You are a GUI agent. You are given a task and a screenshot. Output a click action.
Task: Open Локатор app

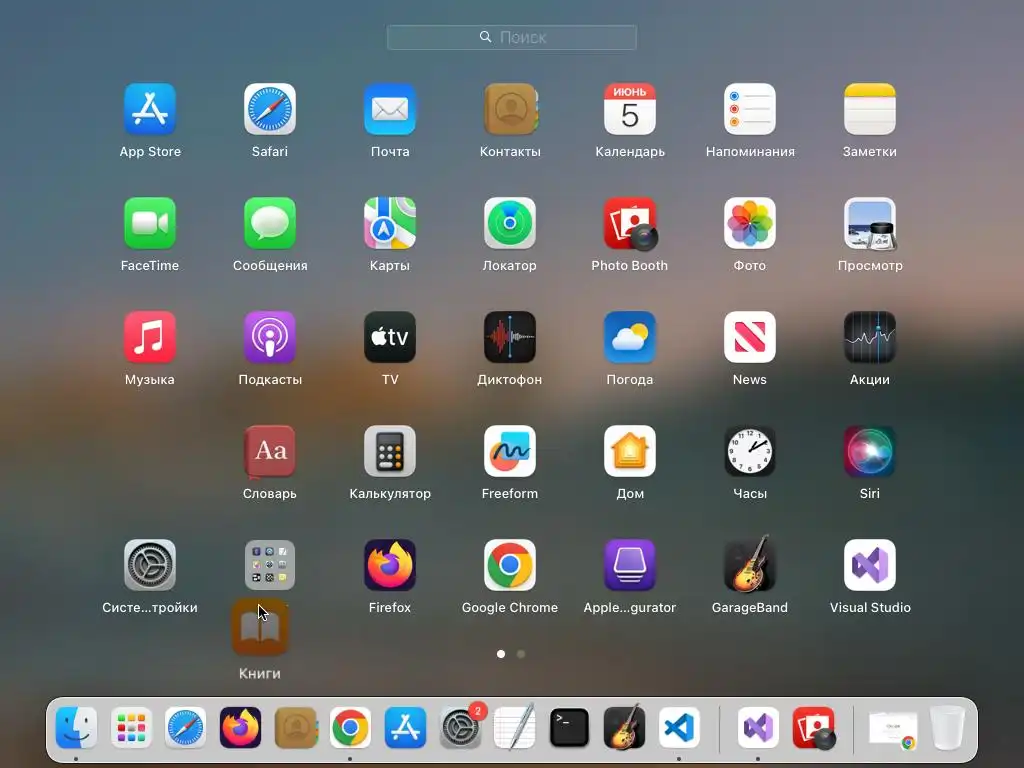tap(510, 223)
